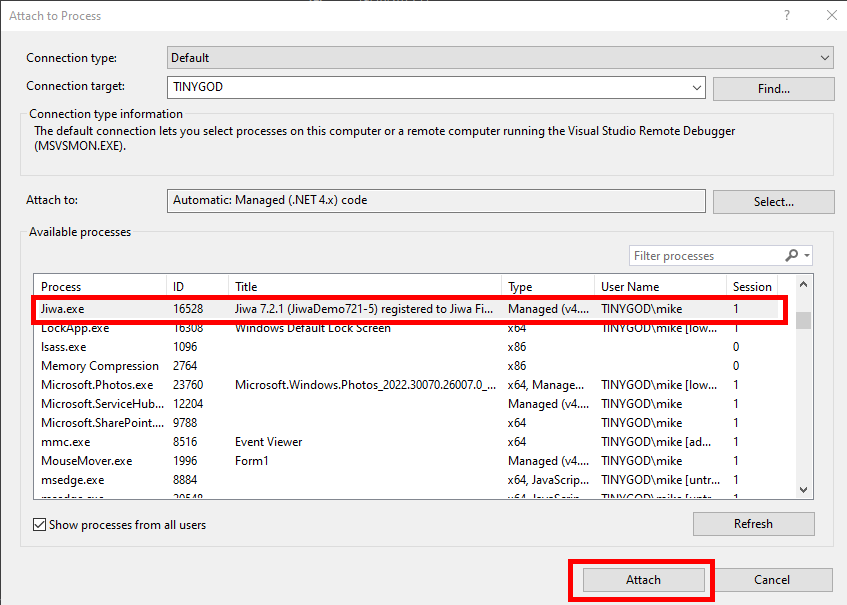Click the Title column header

click(364, 287)
